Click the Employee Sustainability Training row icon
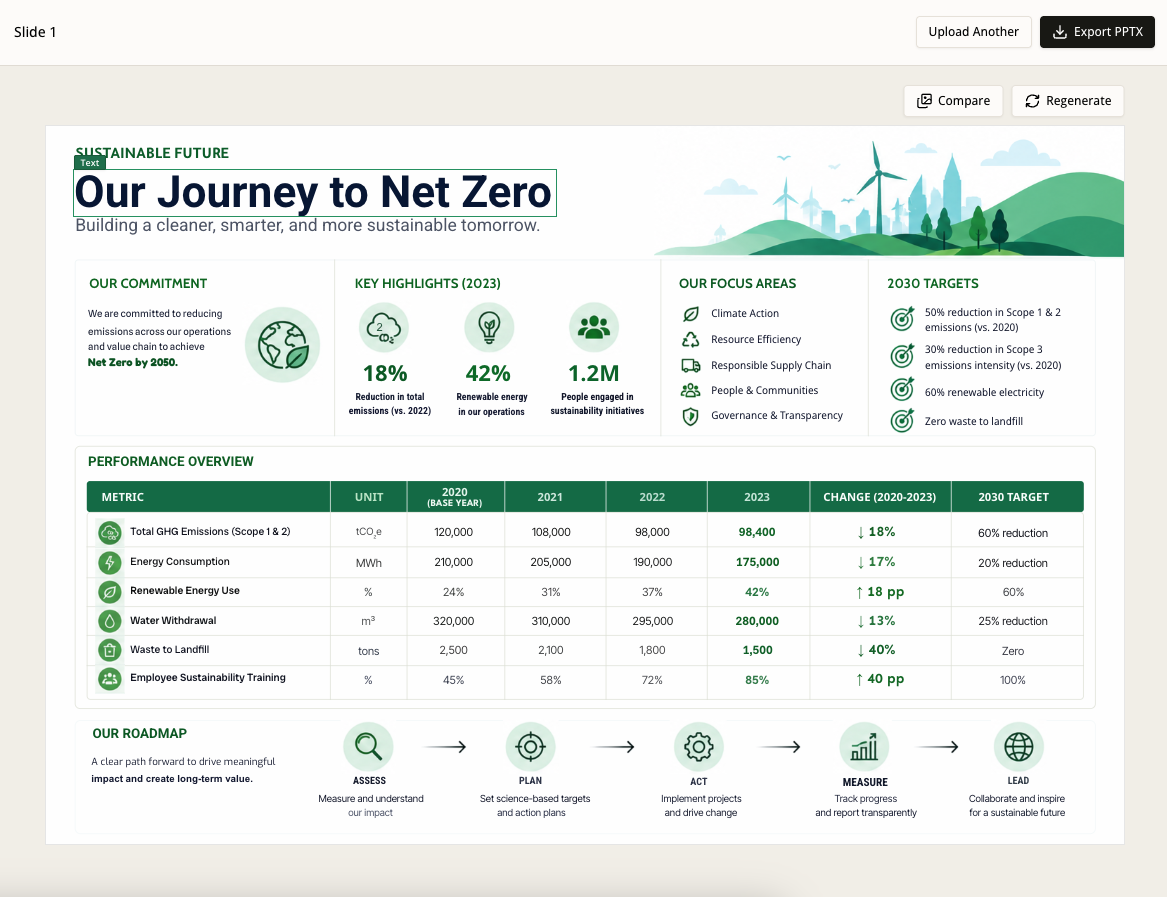 [x=110, y=679]
